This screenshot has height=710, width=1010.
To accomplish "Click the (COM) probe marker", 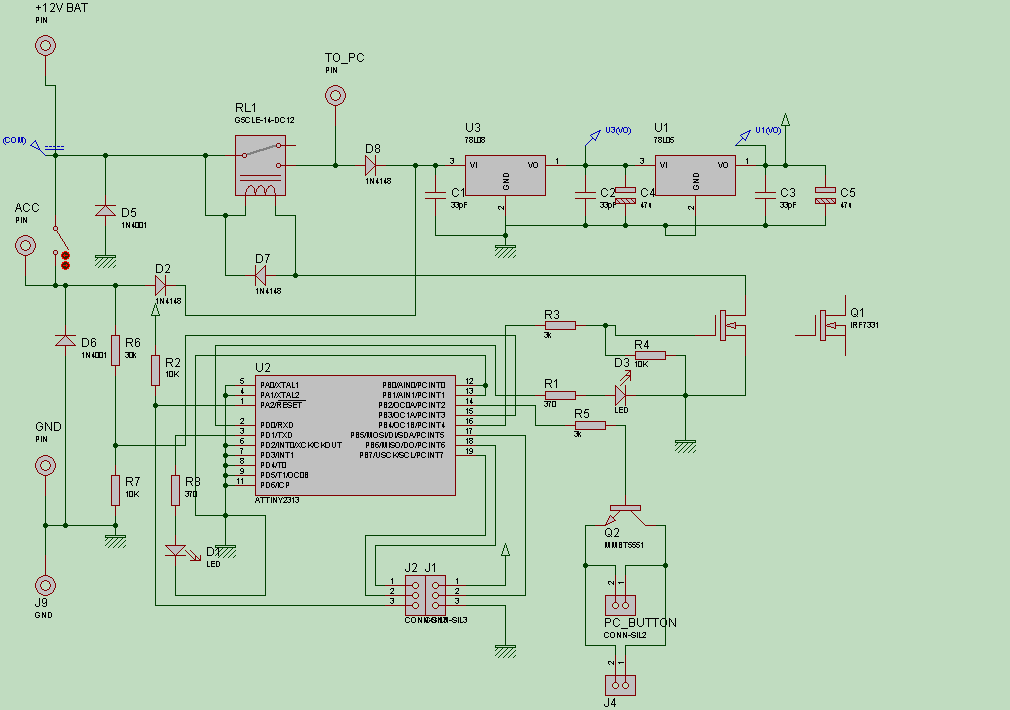I will [x=37, y=148].
